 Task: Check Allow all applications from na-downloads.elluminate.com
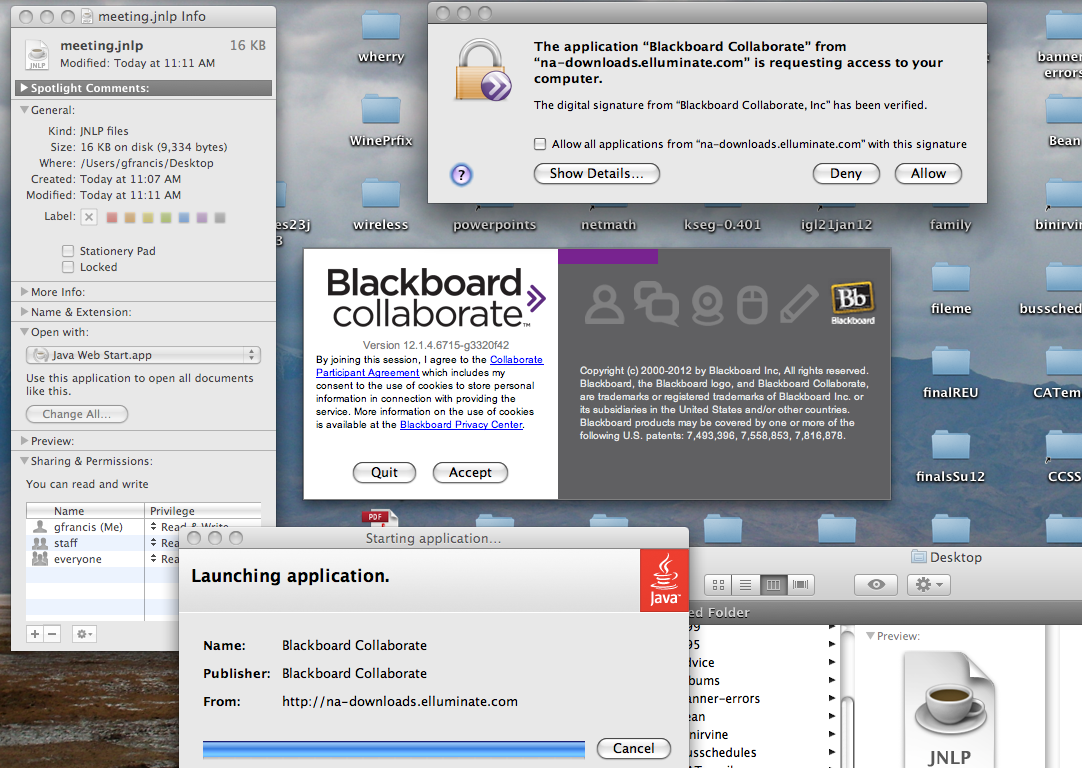point(541,144)
